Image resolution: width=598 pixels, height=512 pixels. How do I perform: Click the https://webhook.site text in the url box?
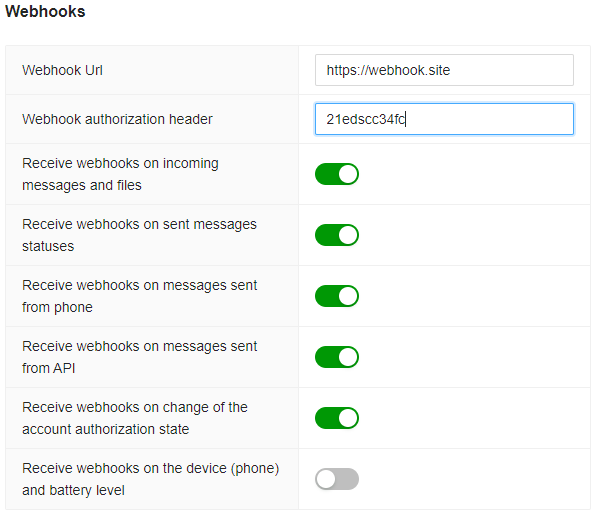[388, 71]
